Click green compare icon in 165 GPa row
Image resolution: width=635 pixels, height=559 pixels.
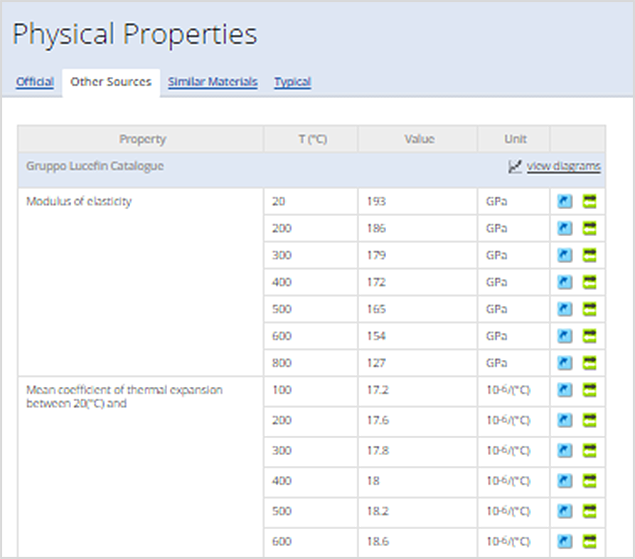(590, 309)
